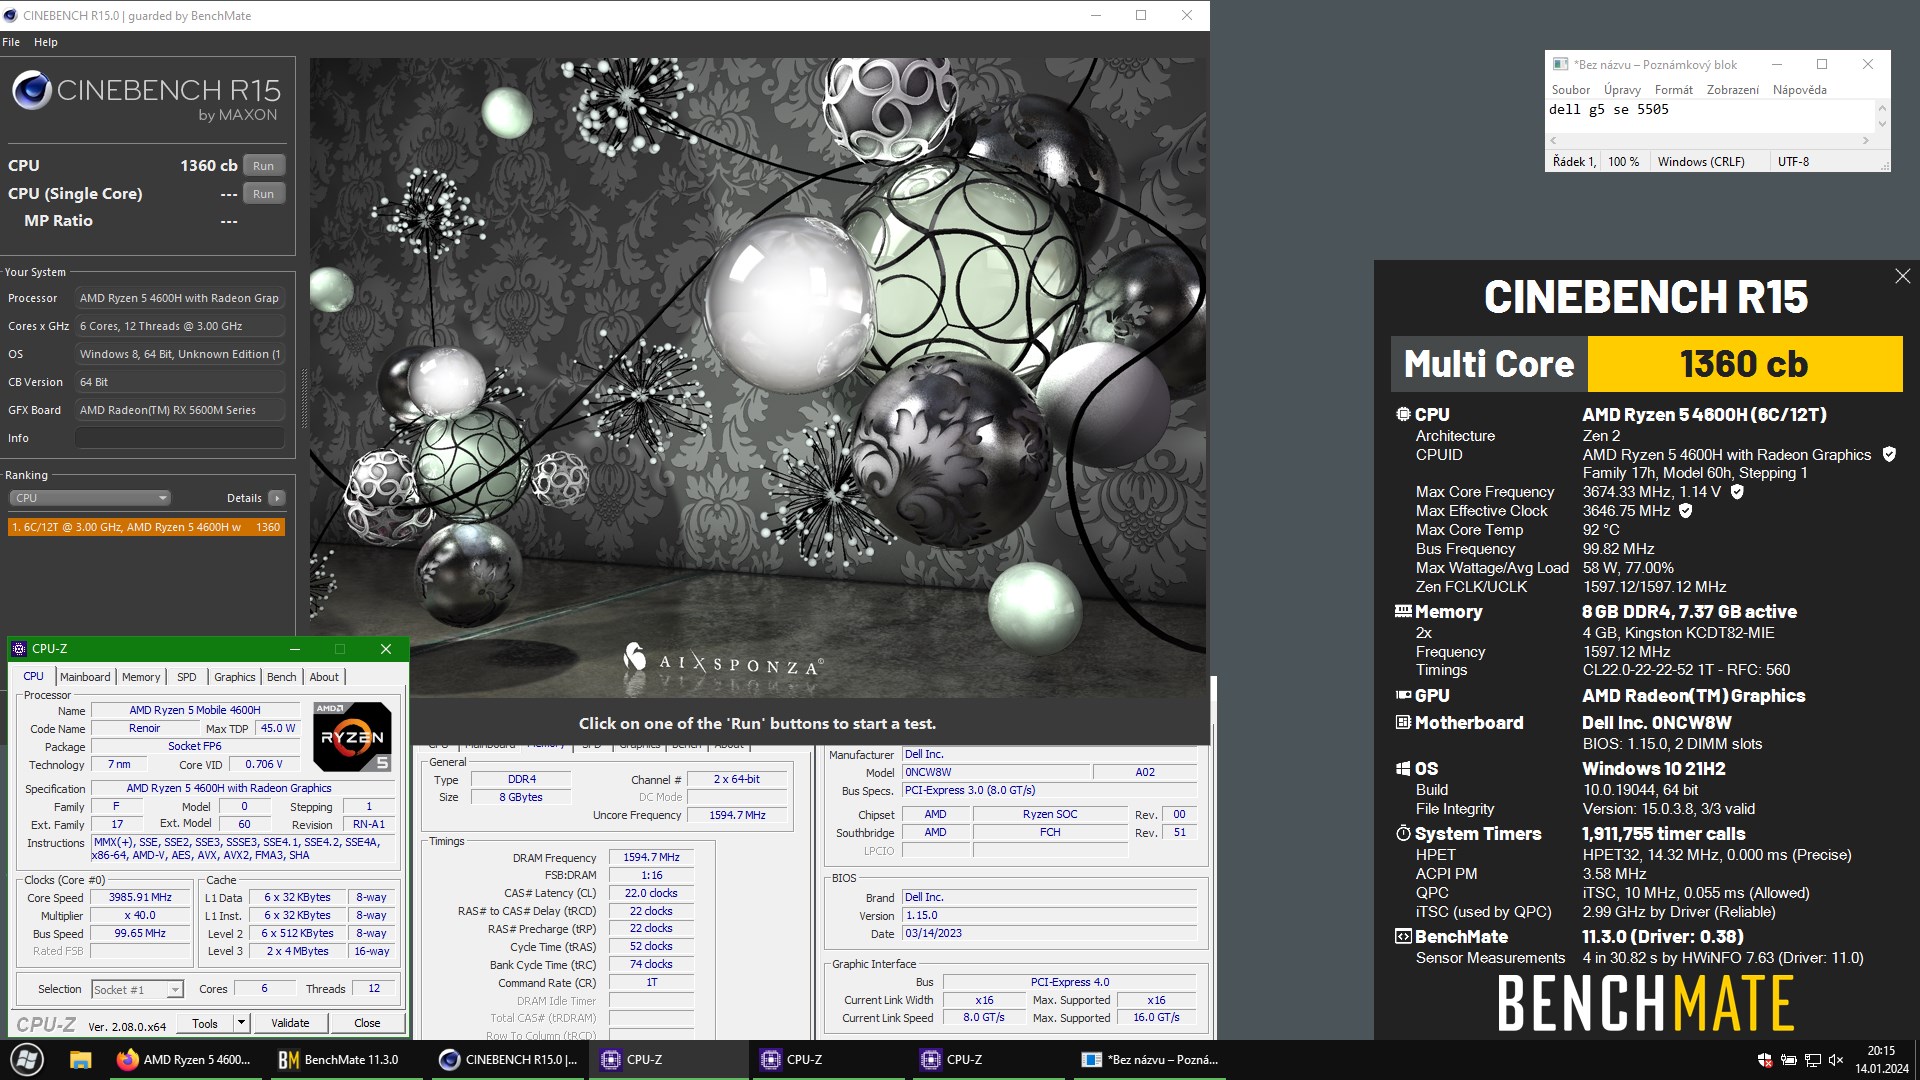This screenshot has height=1080, width=1920.
Task: Click the verified shield next to Max Effective Clock
Action: click(x=1685, y=511)
